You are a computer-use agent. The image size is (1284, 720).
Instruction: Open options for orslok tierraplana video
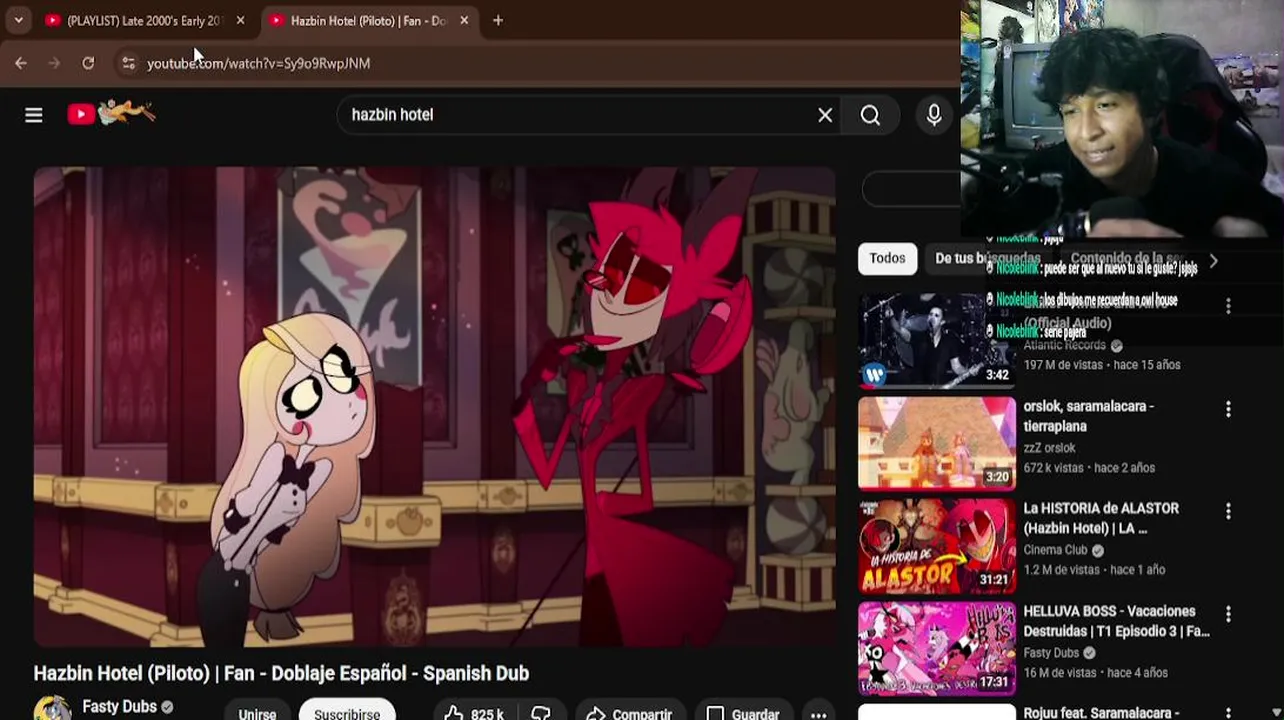(x=1228, y=409)
